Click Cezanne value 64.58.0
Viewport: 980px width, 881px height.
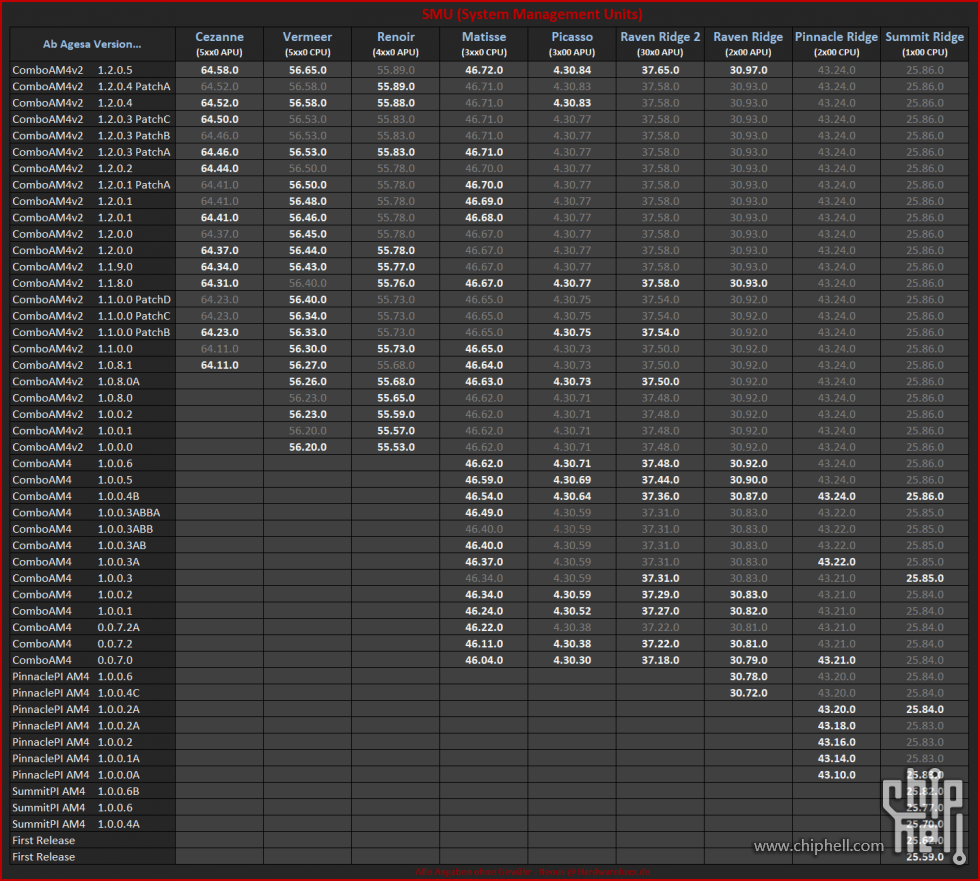coord(219,70)
